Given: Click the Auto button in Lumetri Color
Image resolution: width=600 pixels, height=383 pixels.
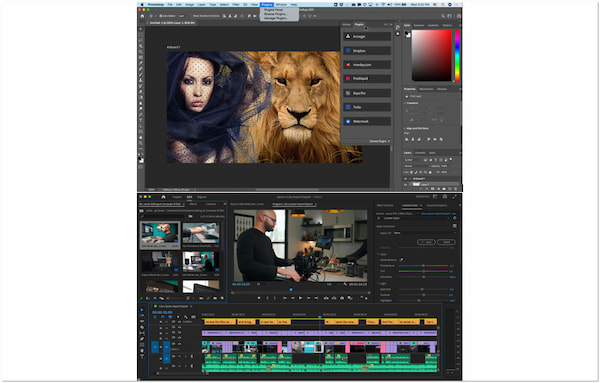Looking at the screenshot, I should pyautogui.click(x=426, y=242).
